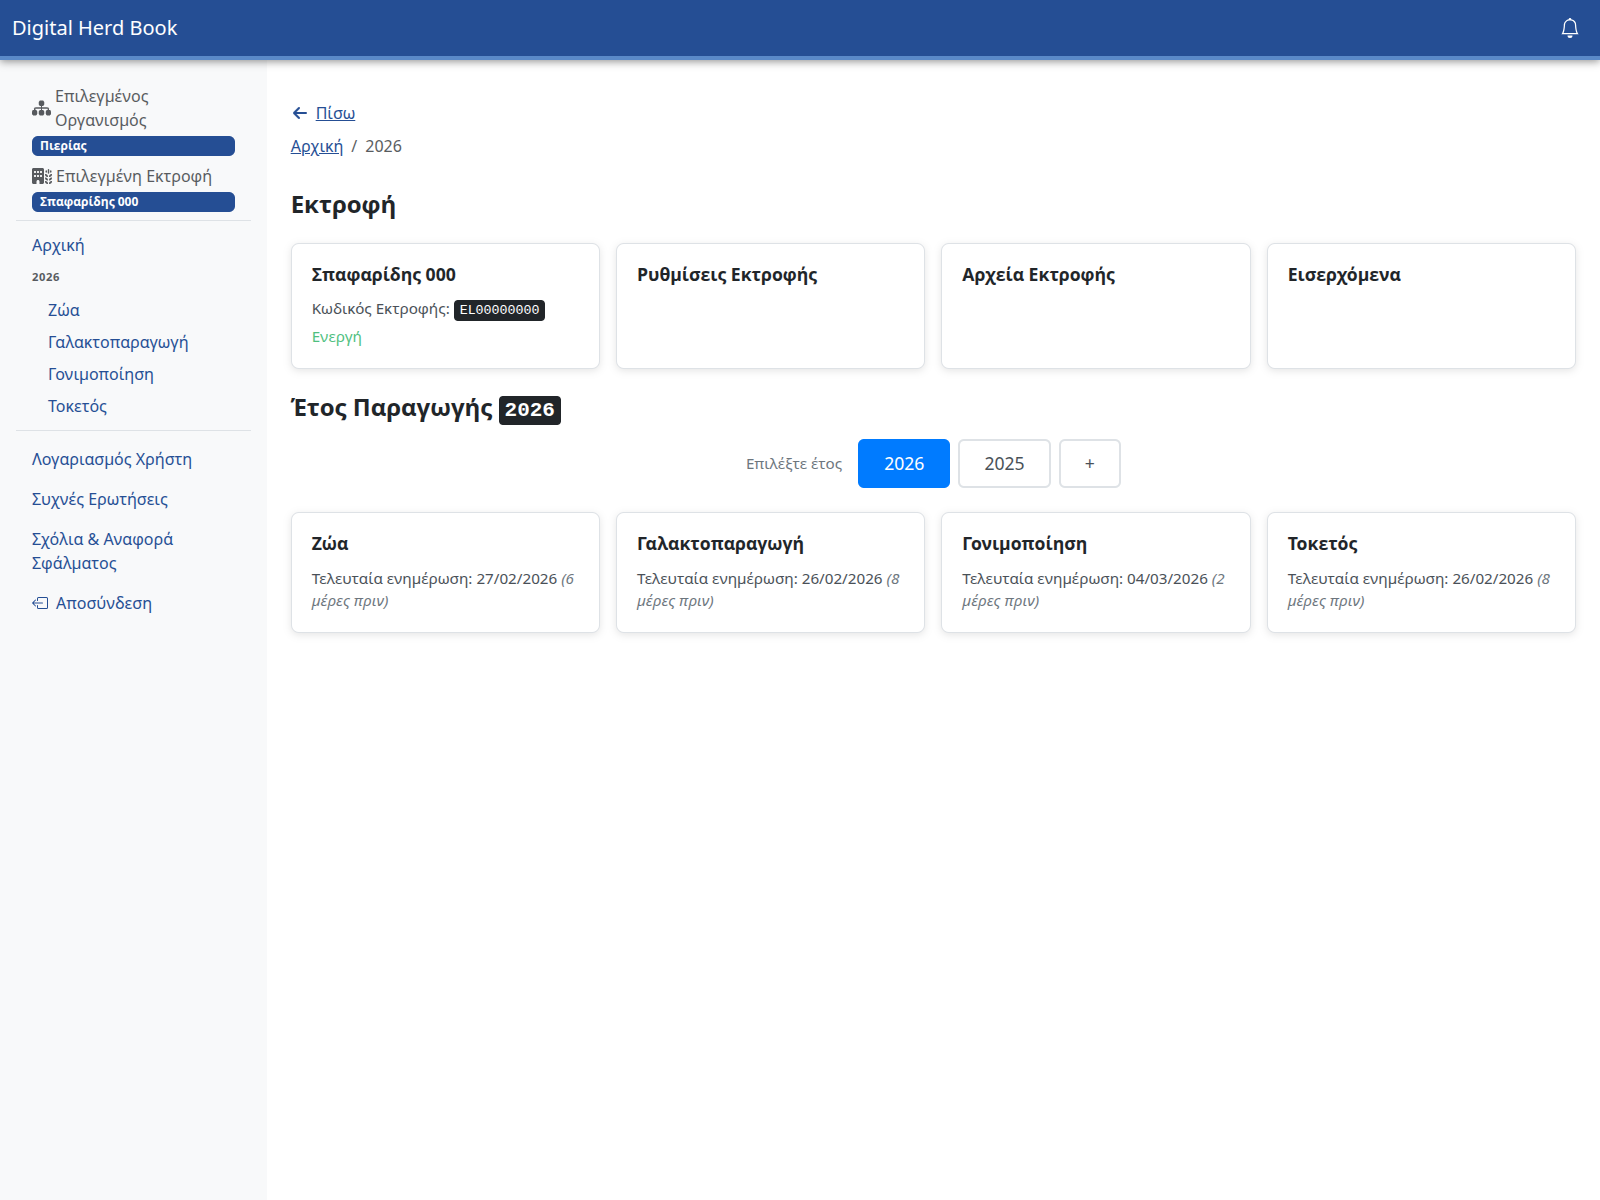Add a new production year

[x=1089, y=464]
